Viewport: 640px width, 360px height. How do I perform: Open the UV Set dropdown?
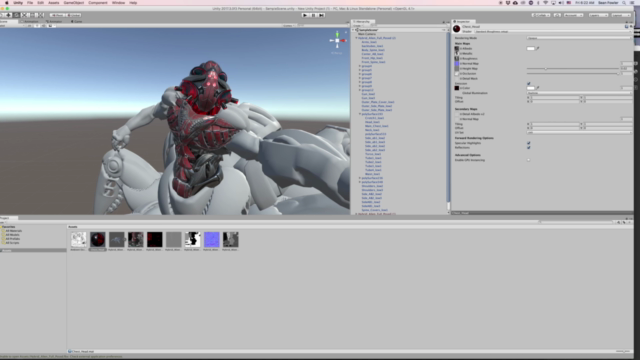[578, 133]
